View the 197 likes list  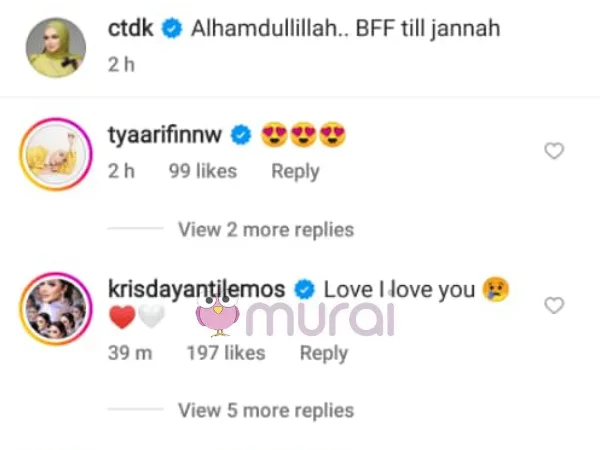coord(226,352)
